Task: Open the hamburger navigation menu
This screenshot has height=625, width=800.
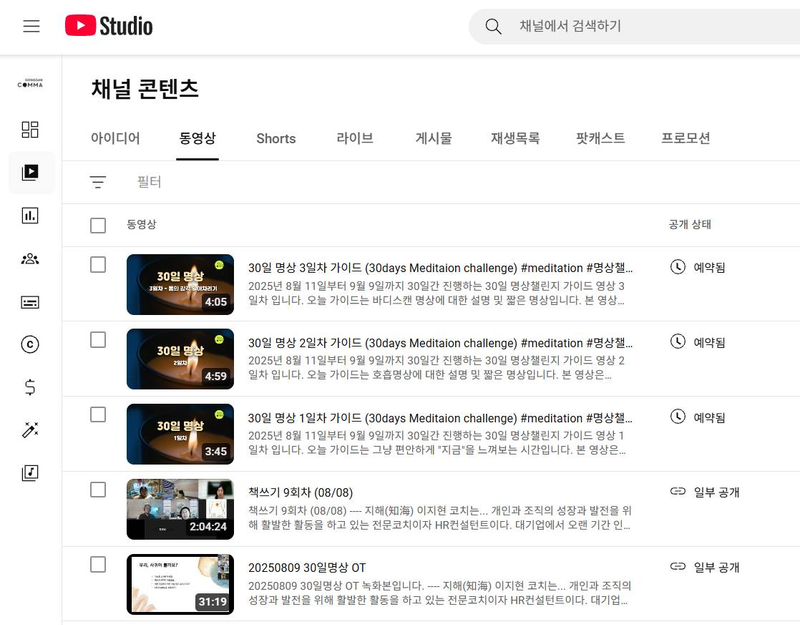Action: click(x=31, y=26)
